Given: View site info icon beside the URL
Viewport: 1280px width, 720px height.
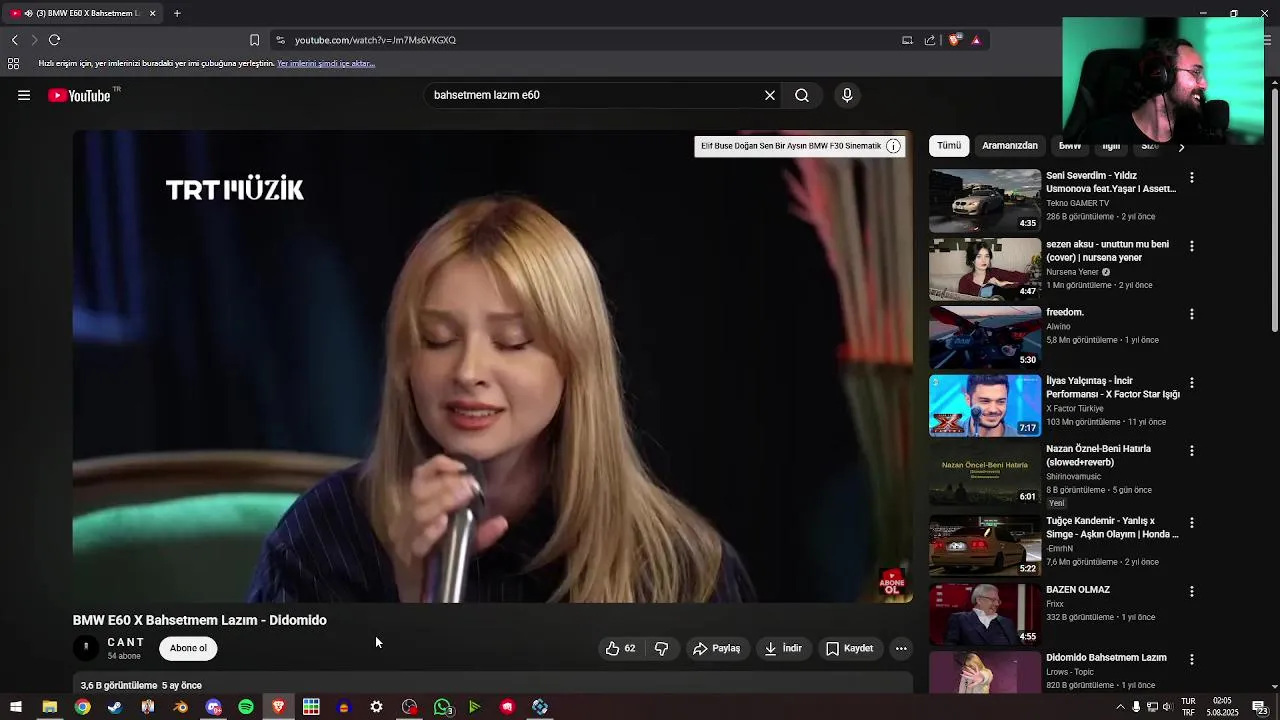Looking at the screenshot, I should pyautogui.click(x=280, y=40).
